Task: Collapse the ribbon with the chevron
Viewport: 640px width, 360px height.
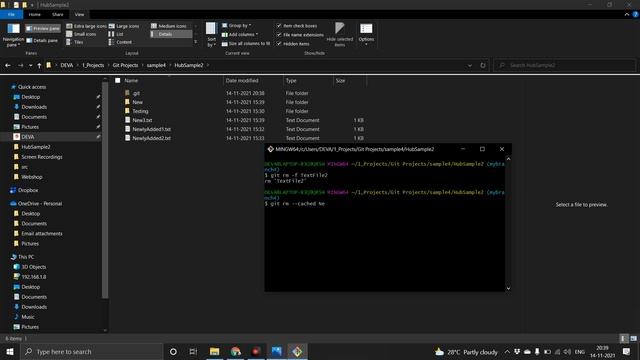Action: click(627, 14)
